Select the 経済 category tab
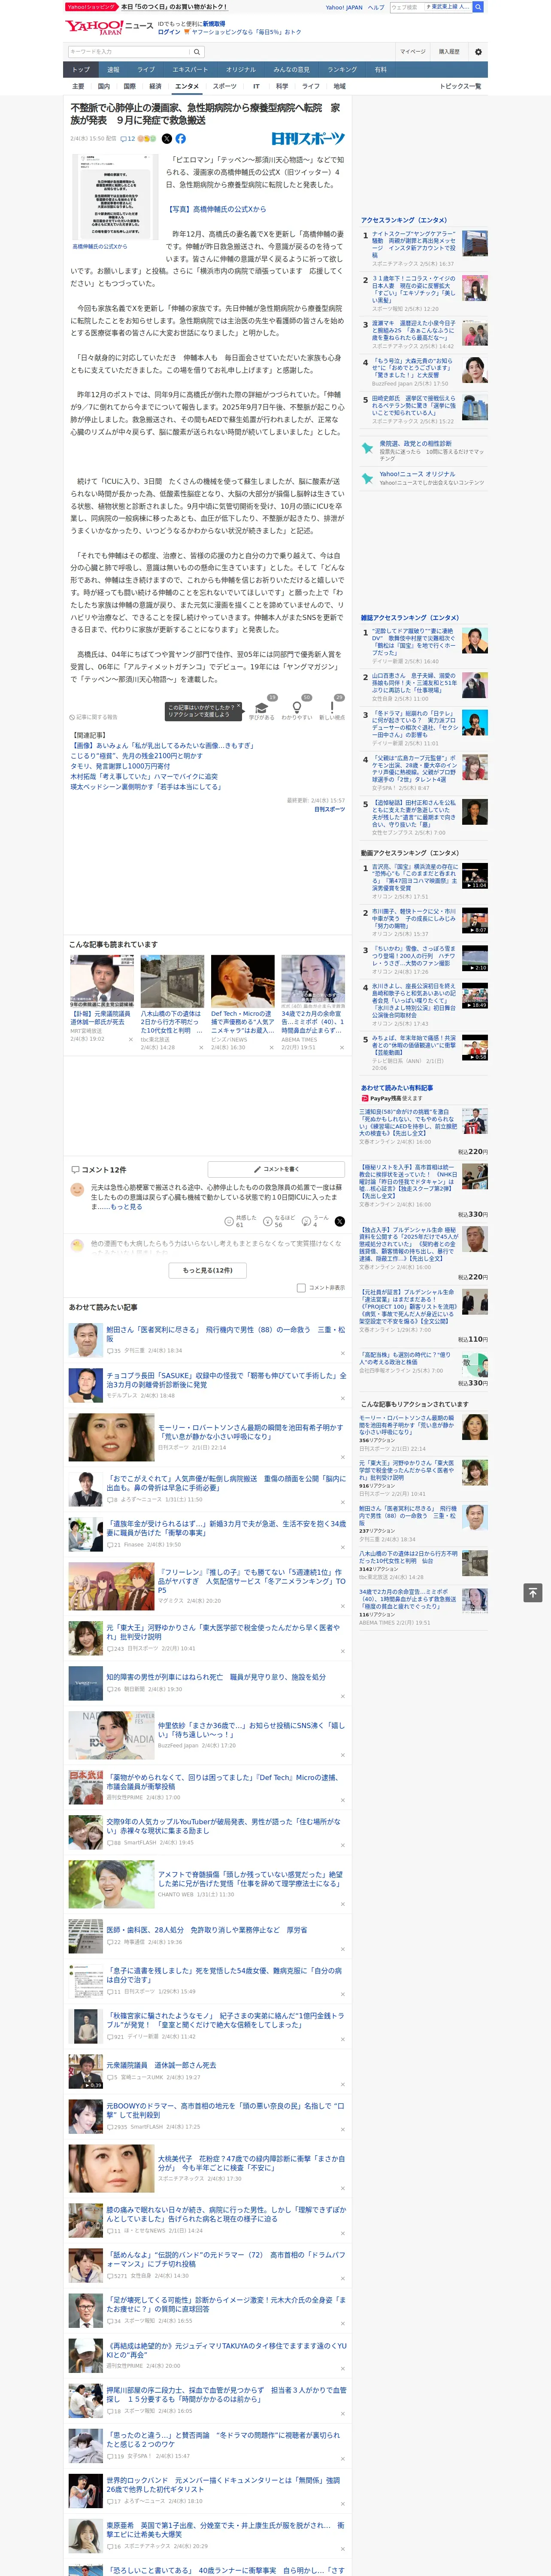This screenshot has width=551, height=2576. pos(155,86)
